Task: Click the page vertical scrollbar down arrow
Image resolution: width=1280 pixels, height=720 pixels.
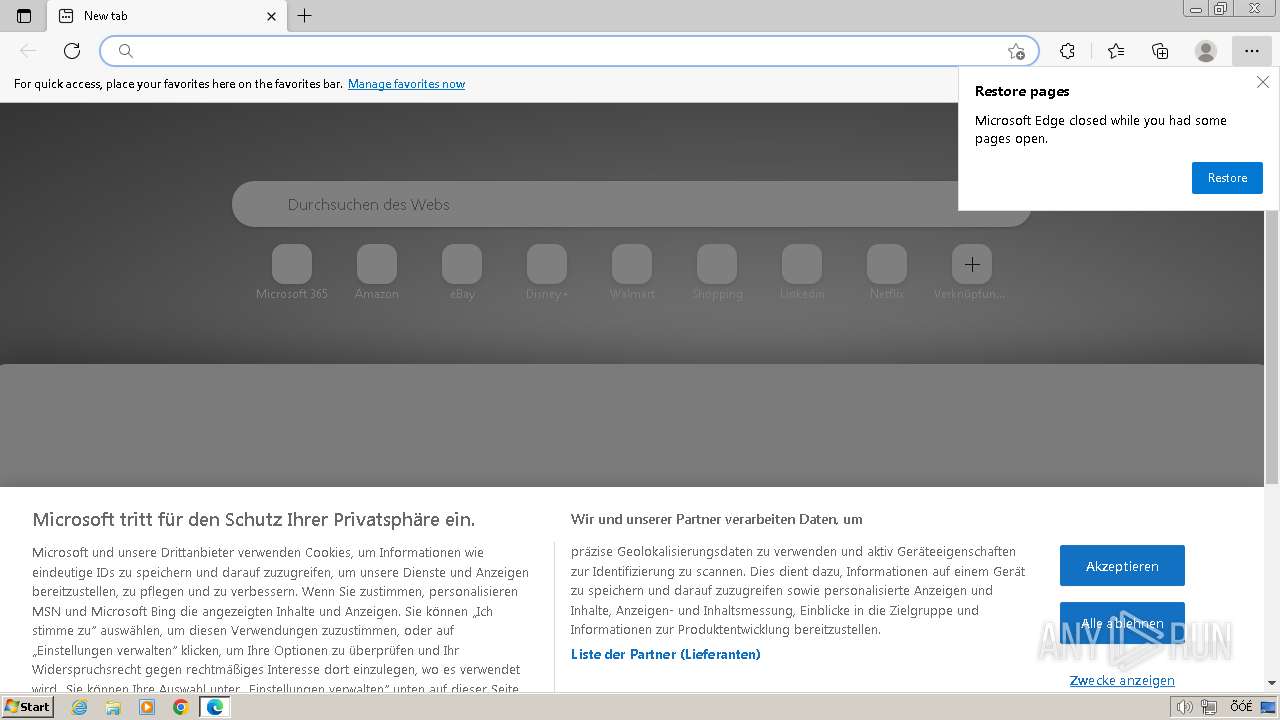Action: coord(1272,683)
